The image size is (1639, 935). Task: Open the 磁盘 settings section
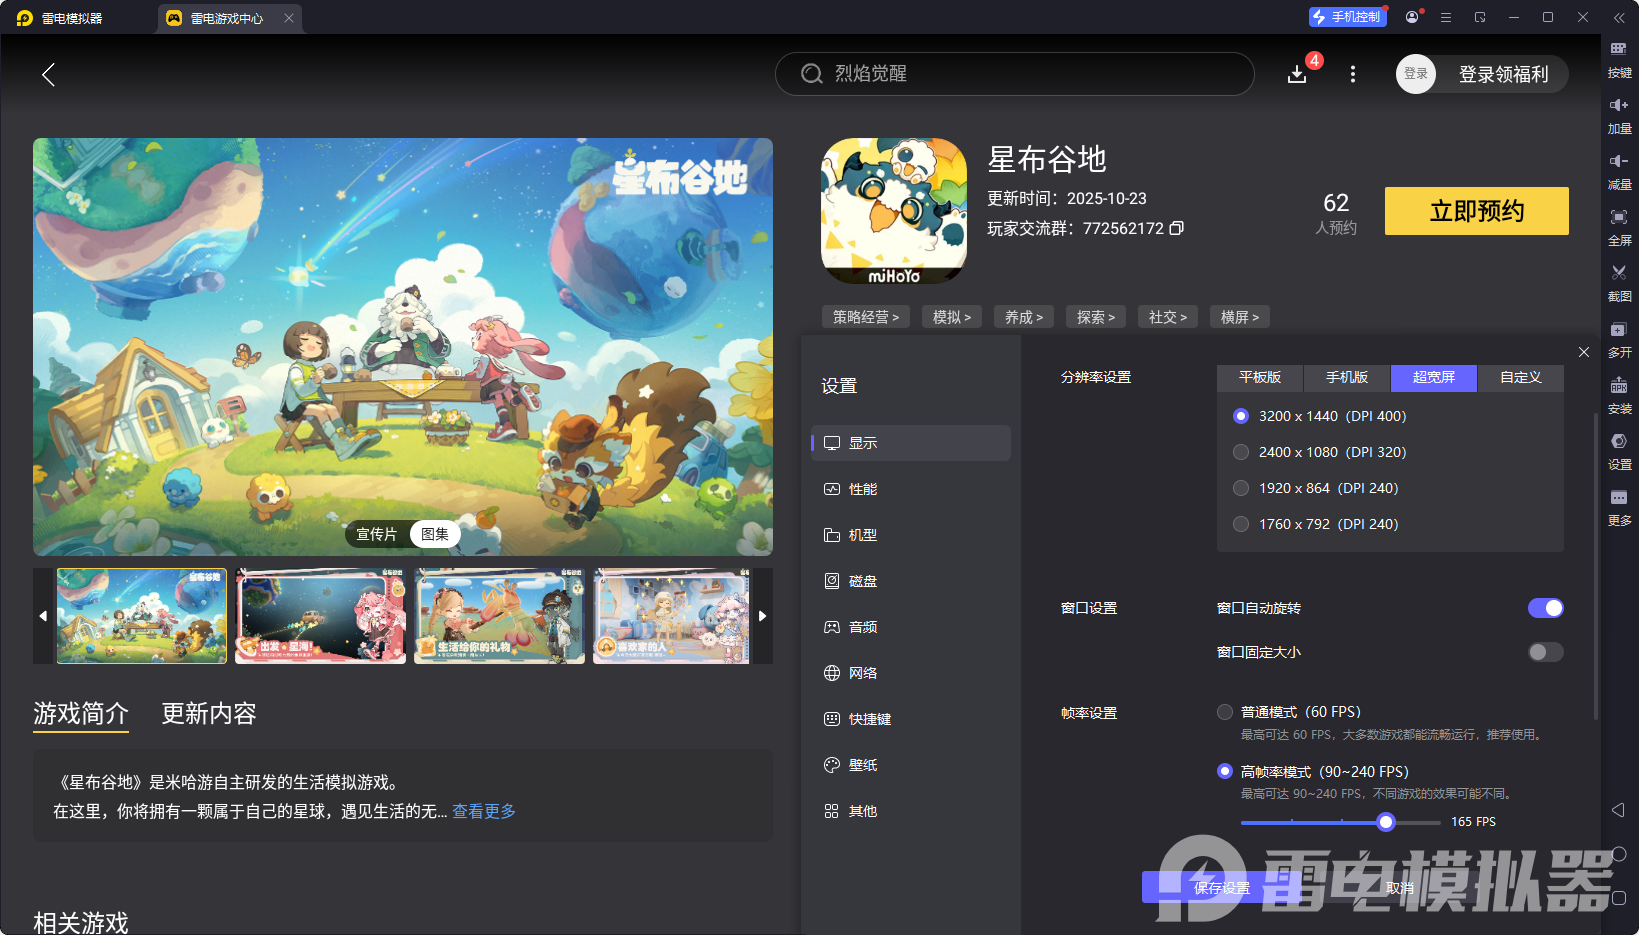point(911,581)
